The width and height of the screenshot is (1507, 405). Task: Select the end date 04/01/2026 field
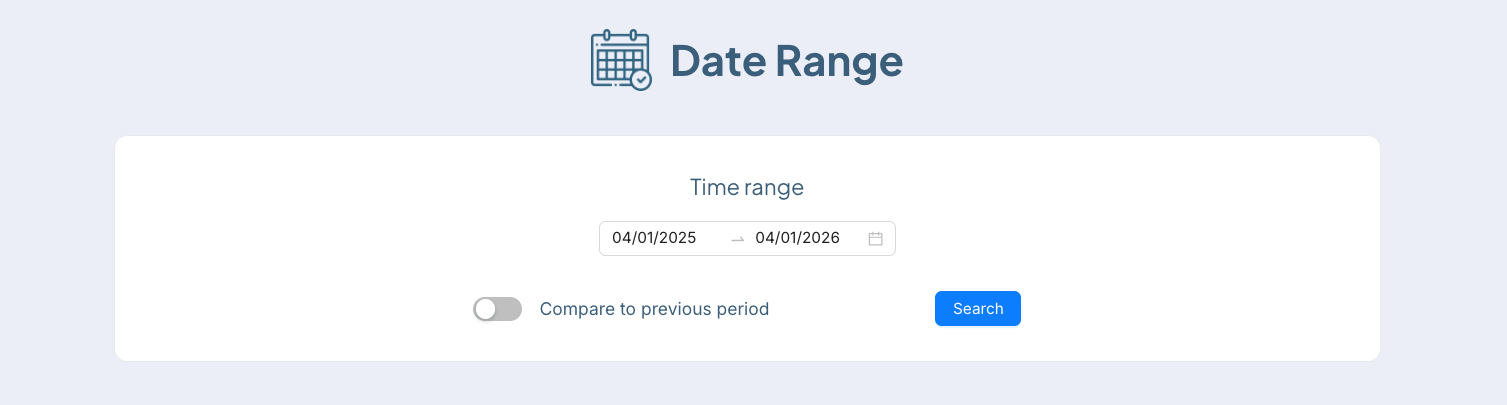[x=797, y=238]
